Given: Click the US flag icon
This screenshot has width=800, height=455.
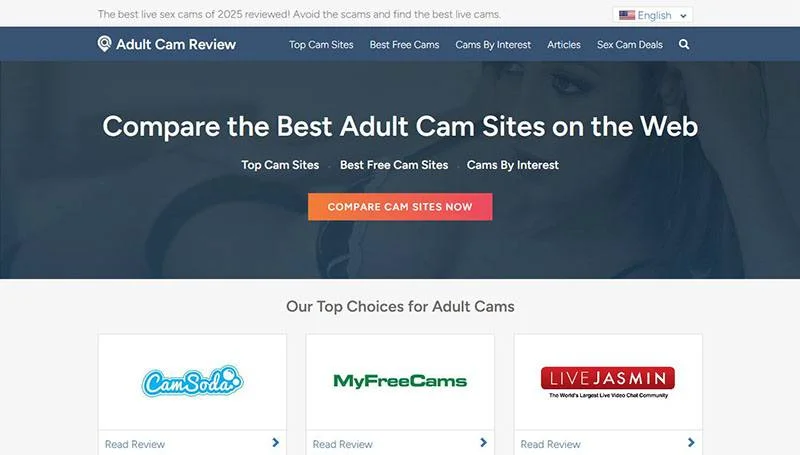Looking at the screenshot, I should pos(627,15).
